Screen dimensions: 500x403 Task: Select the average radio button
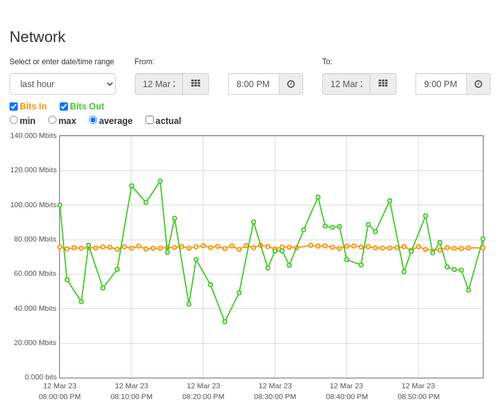point(93,120)
